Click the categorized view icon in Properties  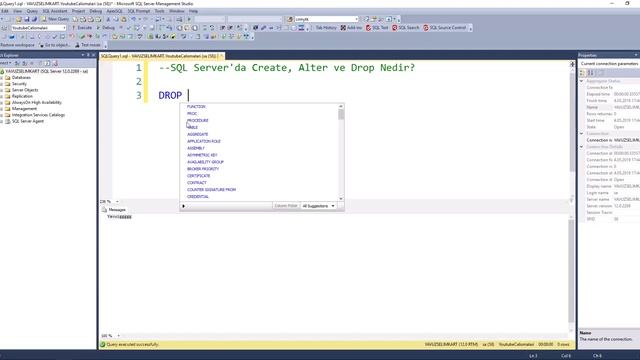(x=582, y=73)
